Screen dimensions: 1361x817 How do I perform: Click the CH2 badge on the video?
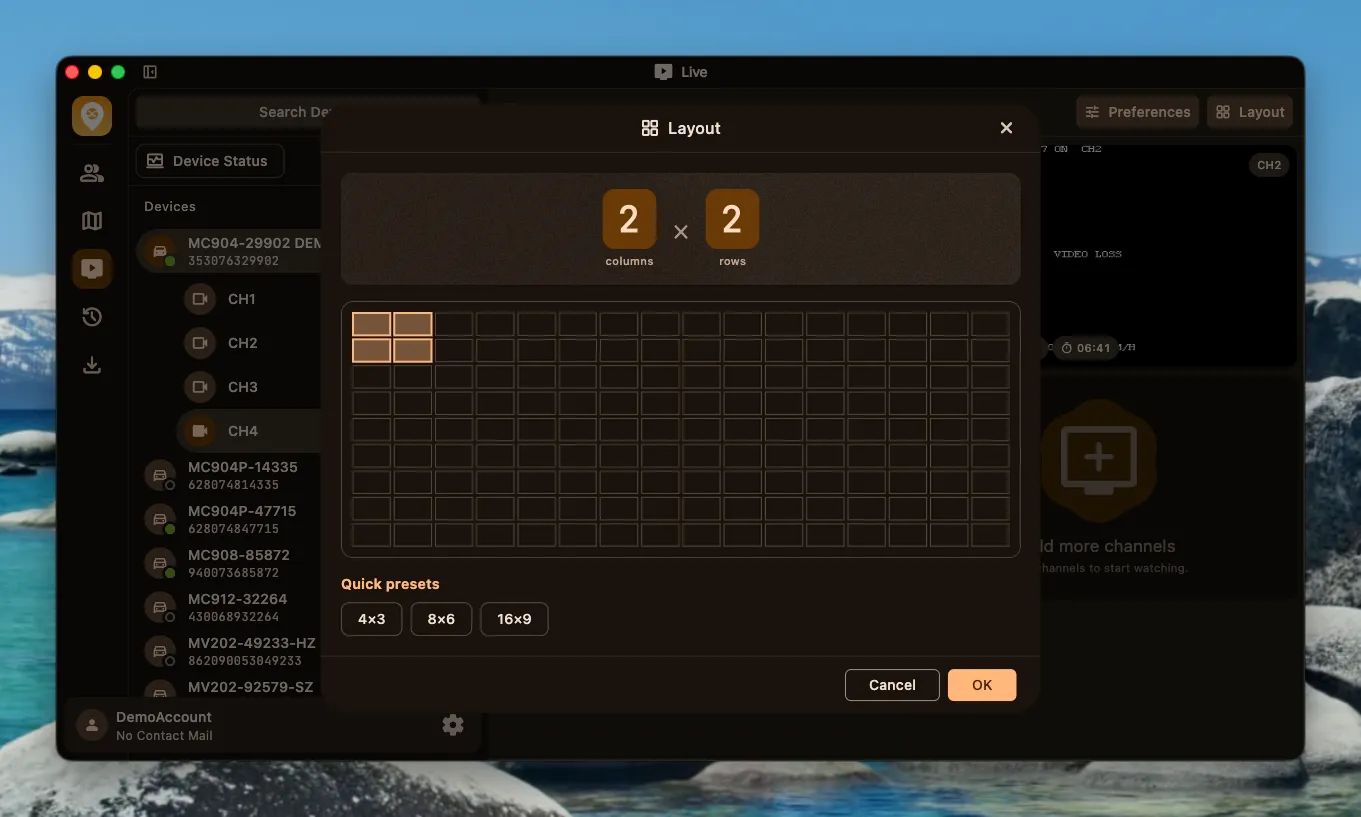click(1269, 165)
